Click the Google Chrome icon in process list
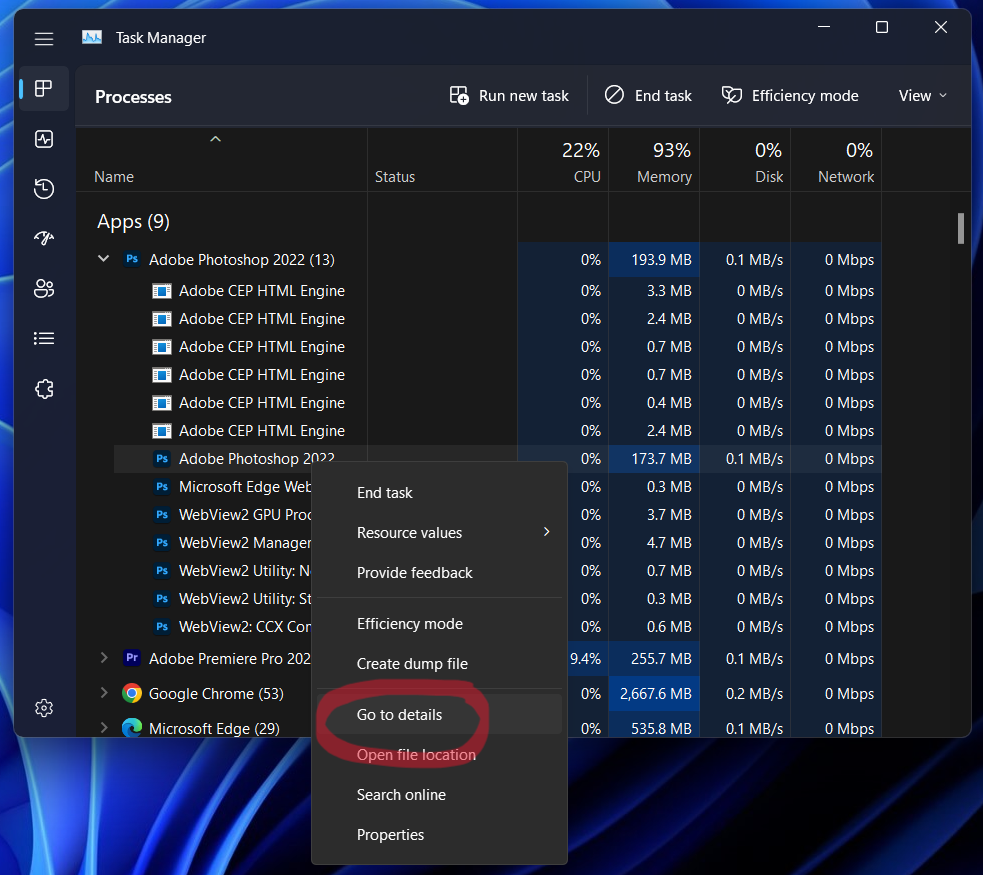Image resolution: width=983 pixels, height=875 pixels. [132, 693]
